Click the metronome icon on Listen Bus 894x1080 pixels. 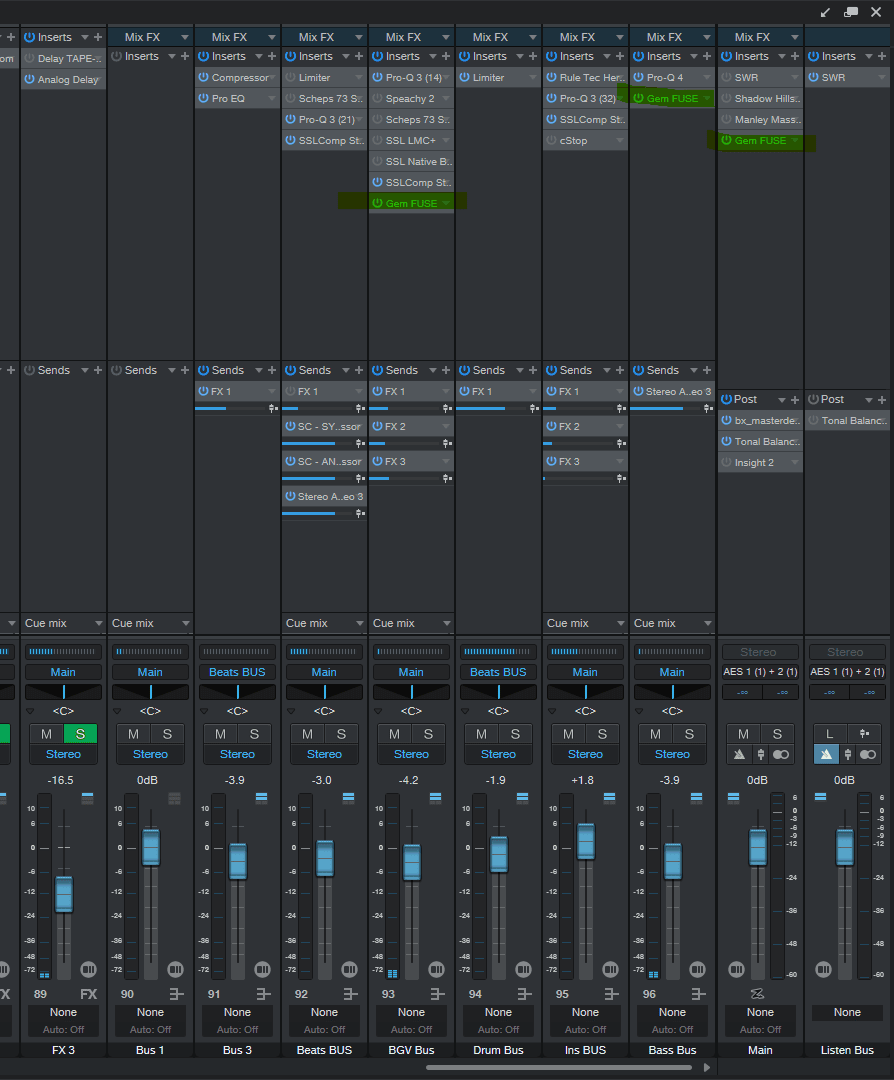(x=827, y=755)
